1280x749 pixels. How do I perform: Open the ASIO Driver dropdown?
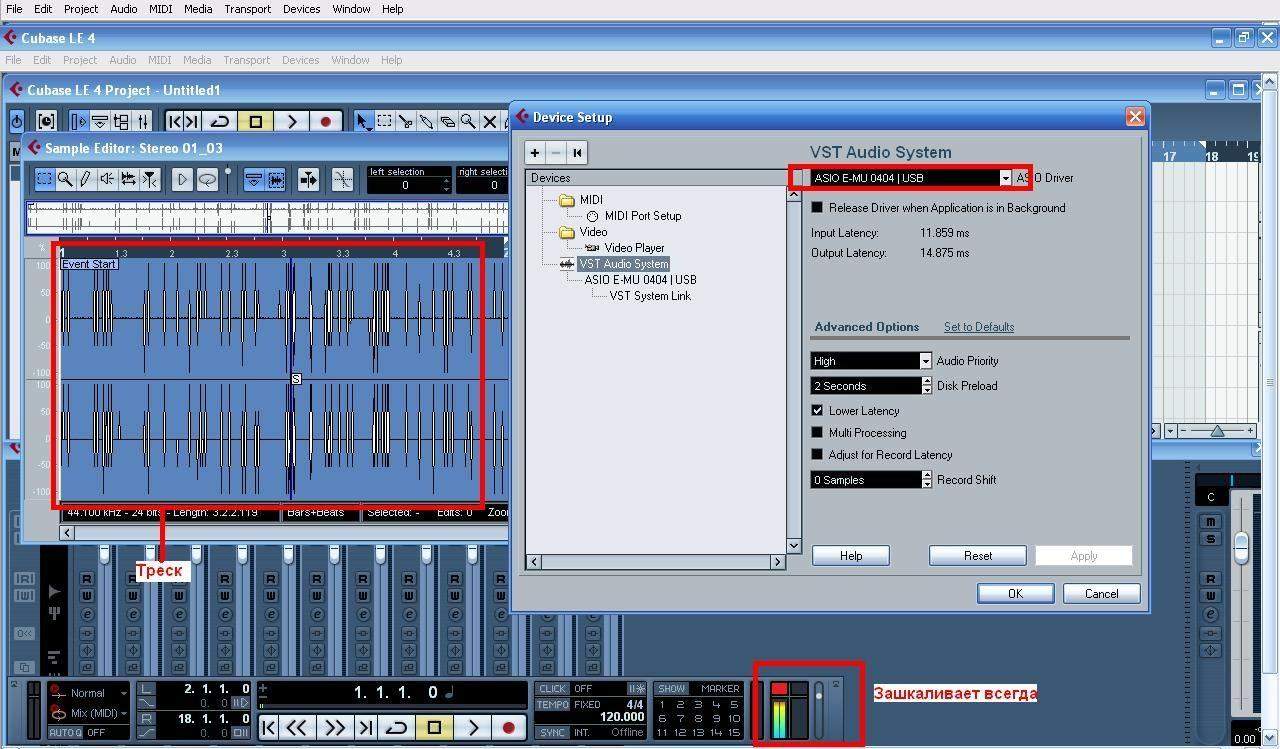pos(1005,178)
